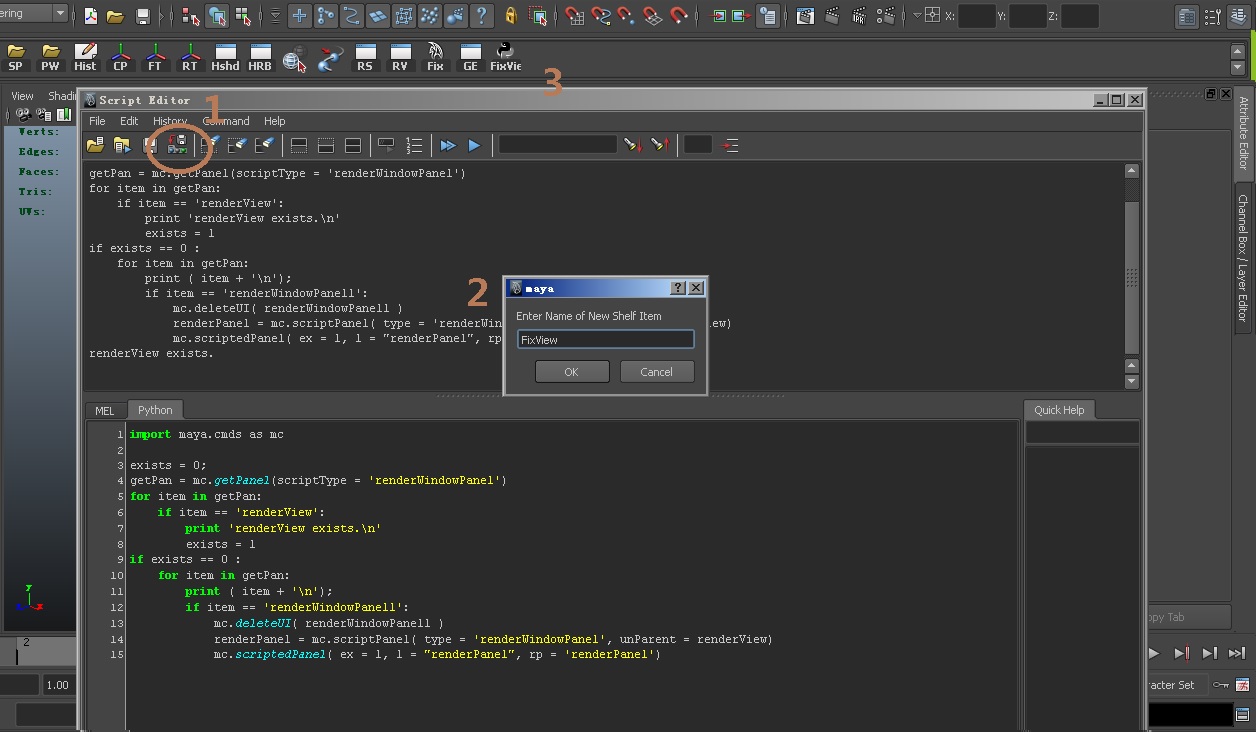Open the History menu in Script Editor
This screenshot has width=1256, height=732.
[170, 121]
